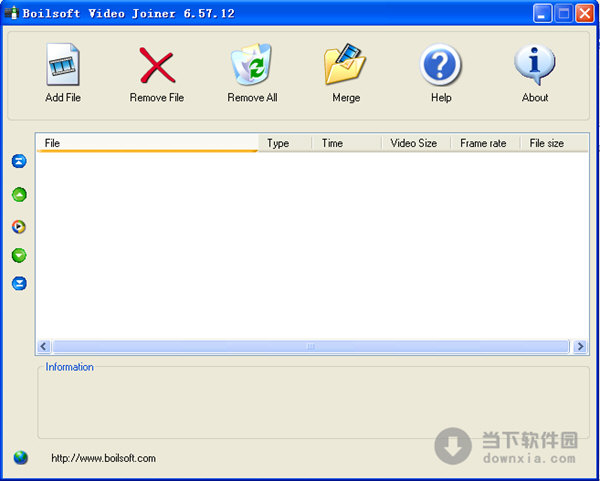Click the Add File filmstrip icon
The width and height of the screenshot is (600, 481).
click(x=63, y=64)
